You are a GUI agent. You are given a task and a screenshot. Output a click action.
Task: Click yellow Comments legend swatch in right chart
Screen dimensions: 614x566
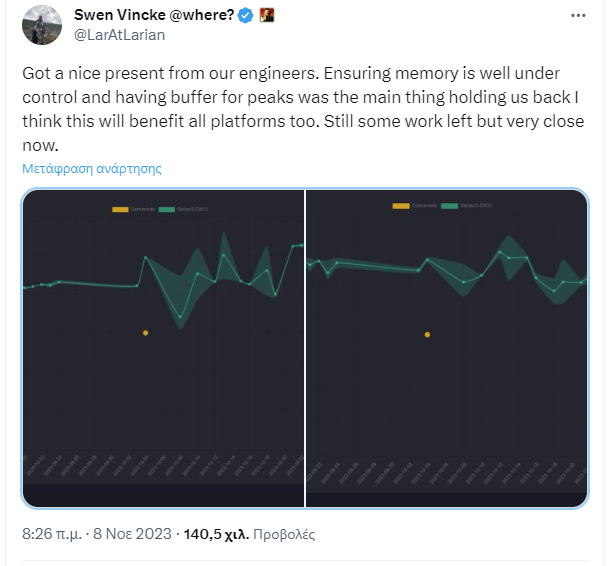tap(401, 205)
